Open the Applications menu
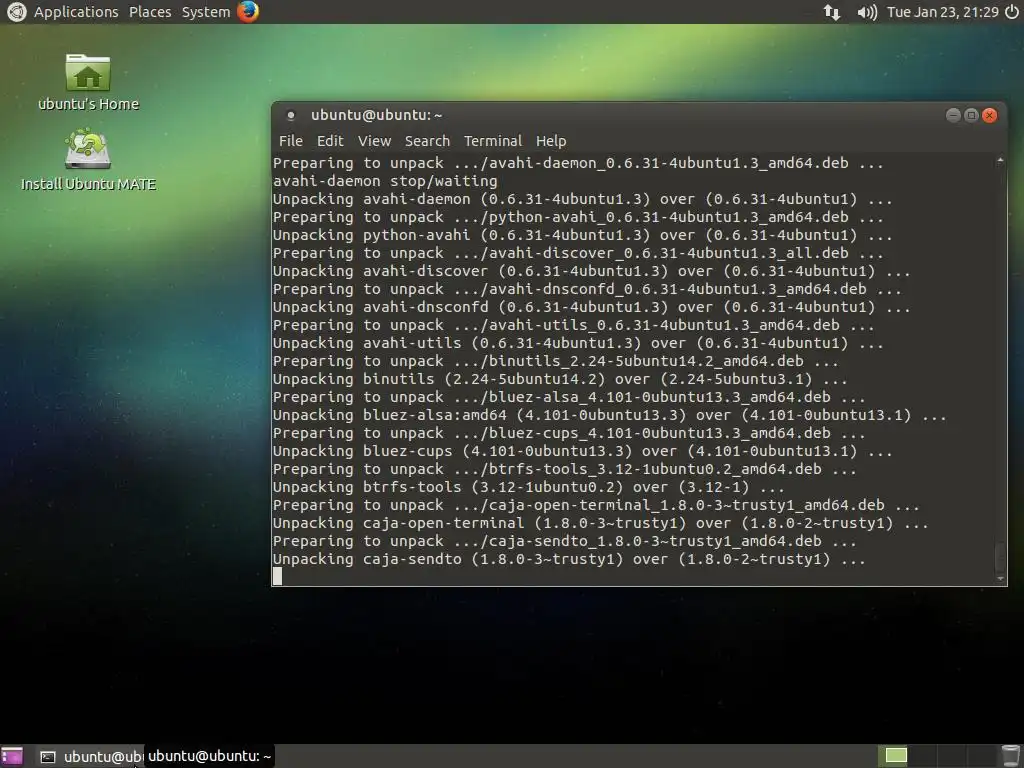This screenshot has width=1024, height=768. coord(76,12)
